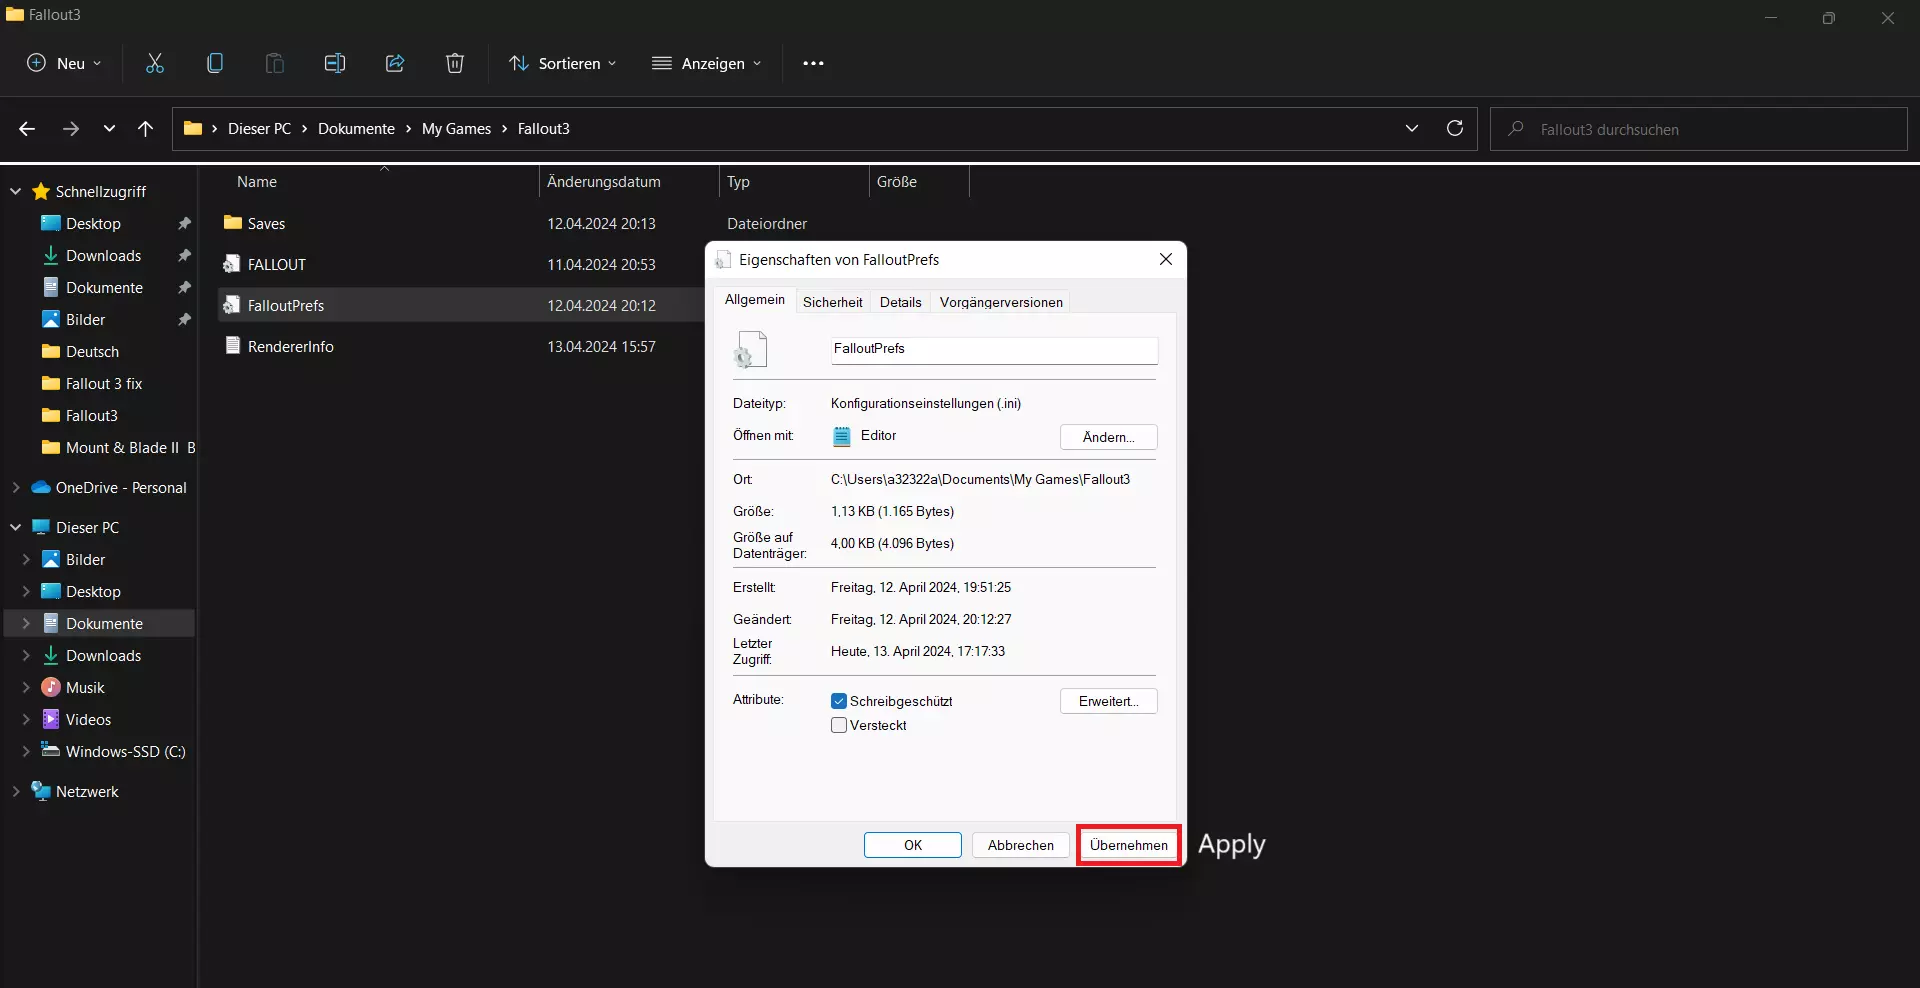Expand the OneDrive - Personal tree node
The image size is (1920, 988).
click(x=16, y=488)
